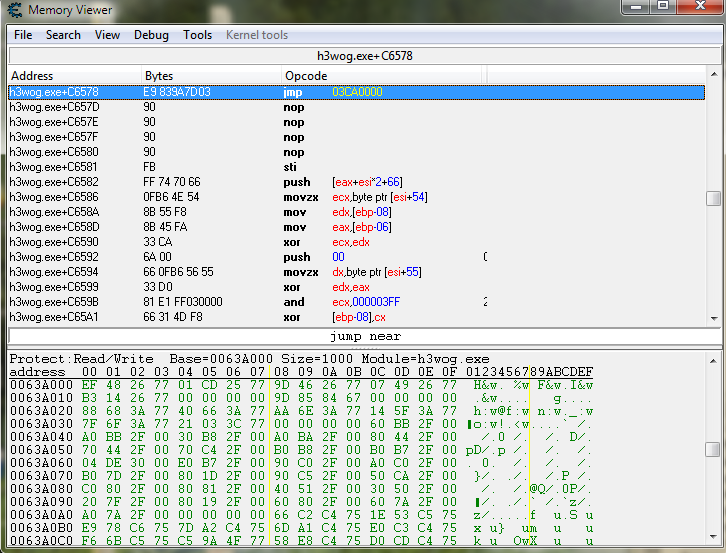Open the File menu
The image size is (726, 553).
[23, 35]
